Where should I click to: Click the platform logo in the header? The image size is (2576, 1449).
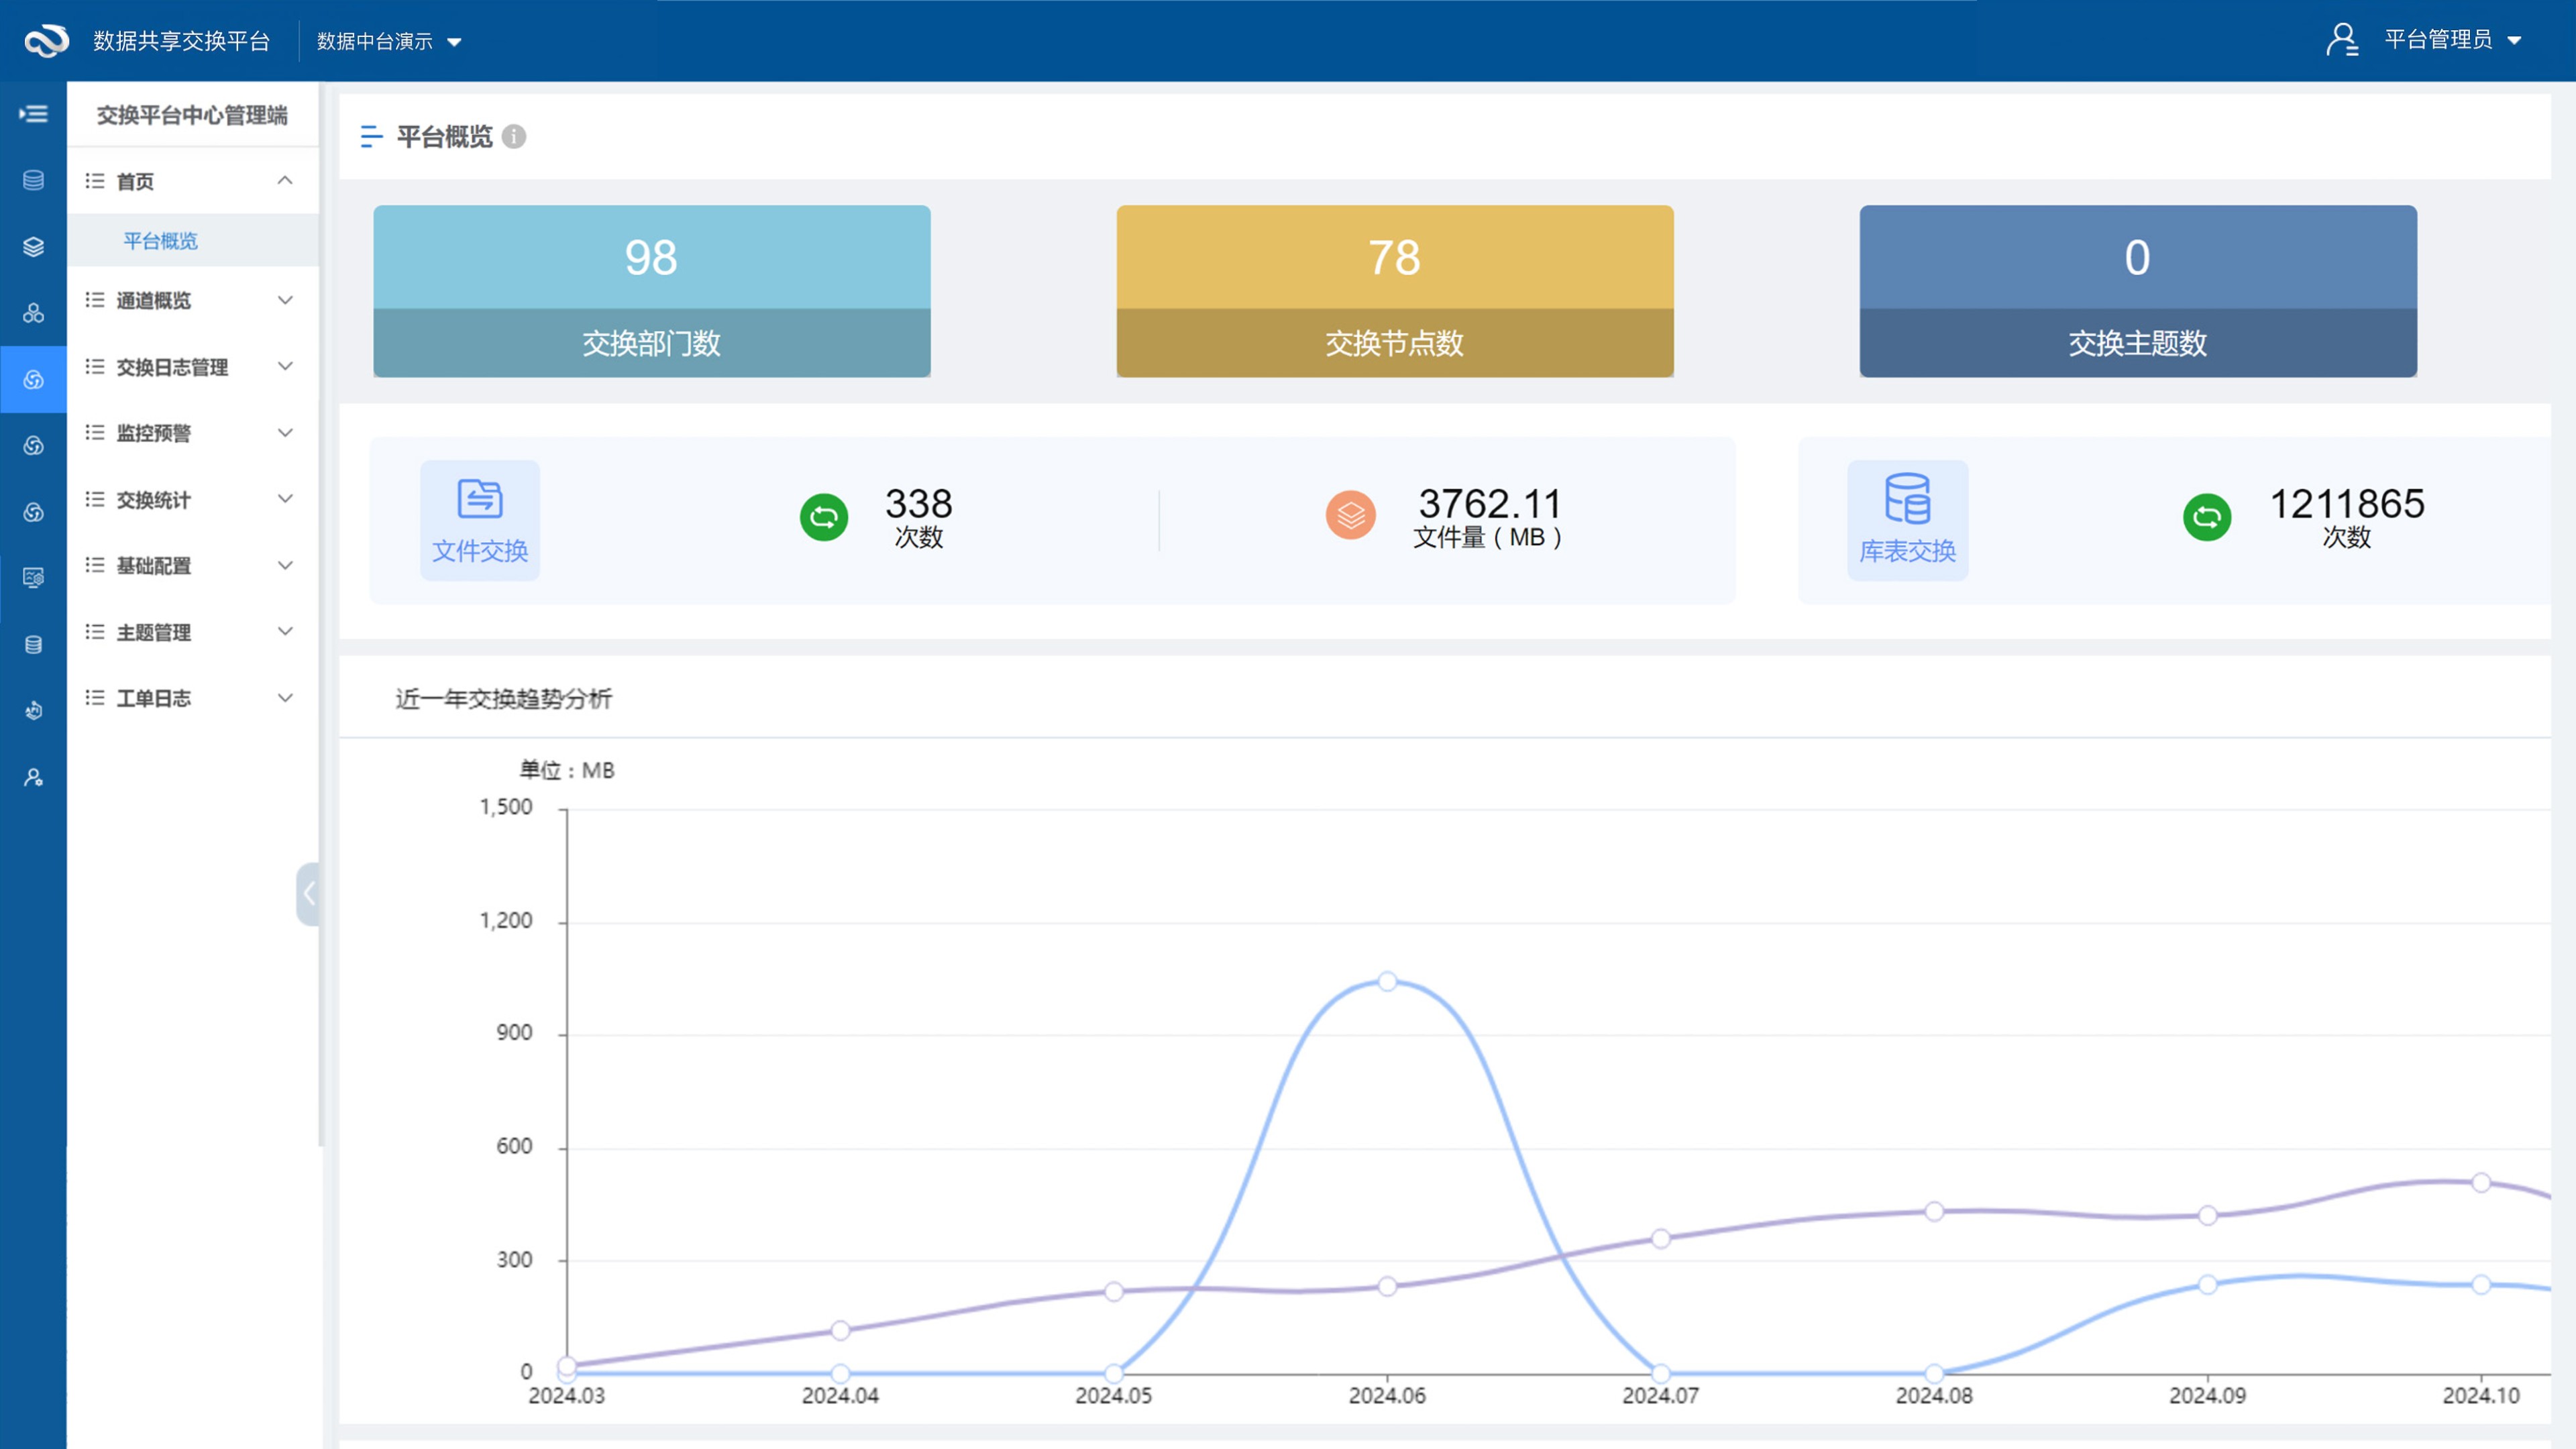point(46,40)
